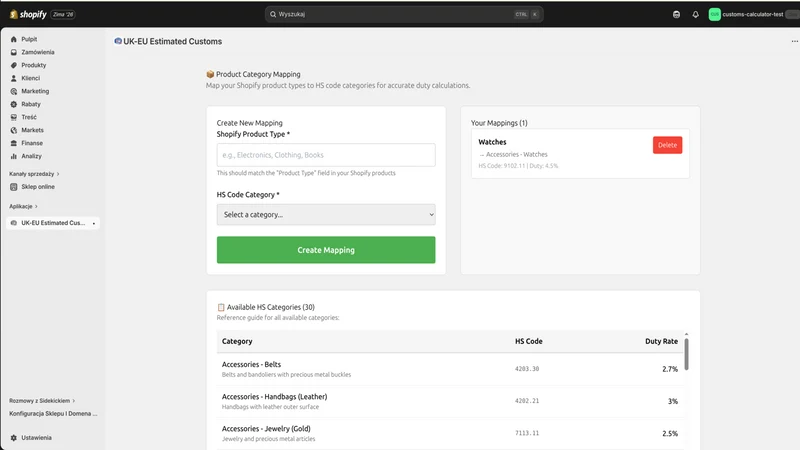Image resolution: width=800 pixels, height=450 pixels.
Task: Click the HS Code column header
Action: click(x=529, y=341)
